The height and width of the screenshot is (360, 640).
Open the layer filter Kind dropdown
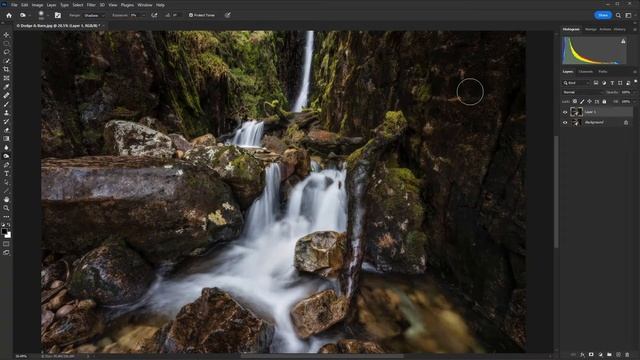point(576,83)
